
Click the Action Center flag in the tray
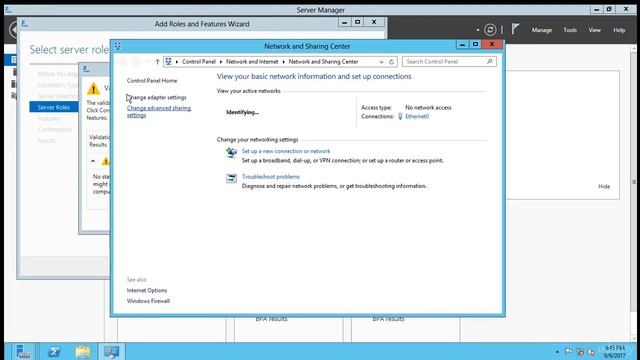pyautogui.click(x=568, y=351)
